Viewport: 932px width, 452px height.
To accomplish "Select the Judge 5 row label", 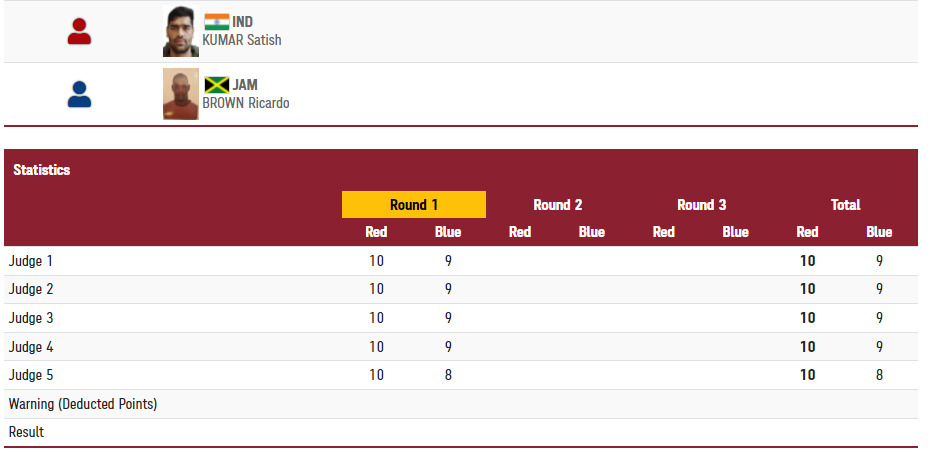I will coord(31,375).
